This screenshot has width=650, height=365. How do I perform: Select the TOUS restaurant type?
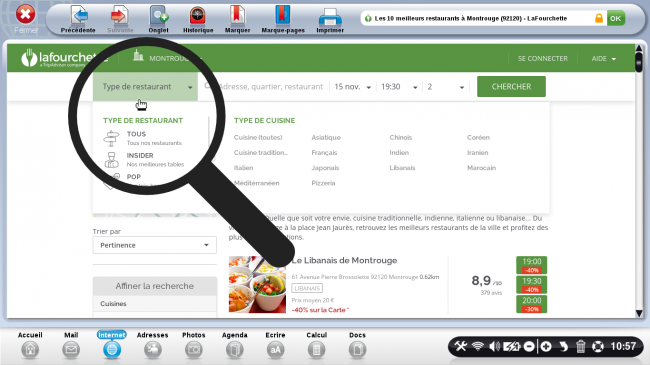[x=143, y=138]
